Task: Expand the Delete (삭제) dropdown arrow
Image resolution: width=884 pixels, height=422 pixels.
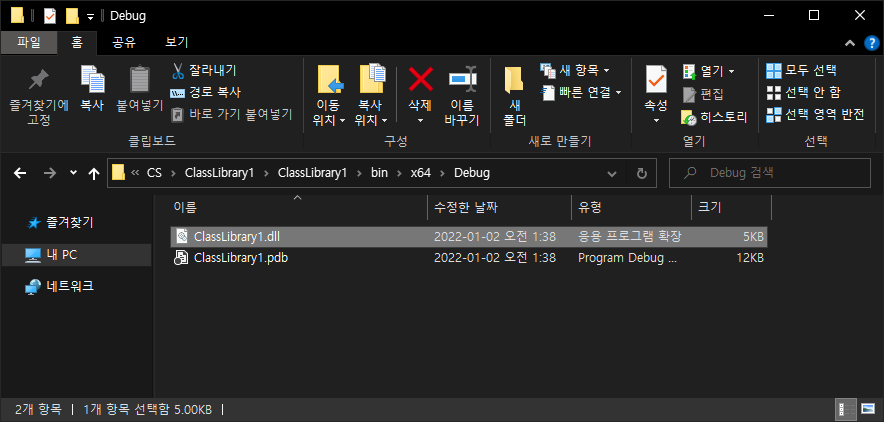Action: [x=421, y=121]
